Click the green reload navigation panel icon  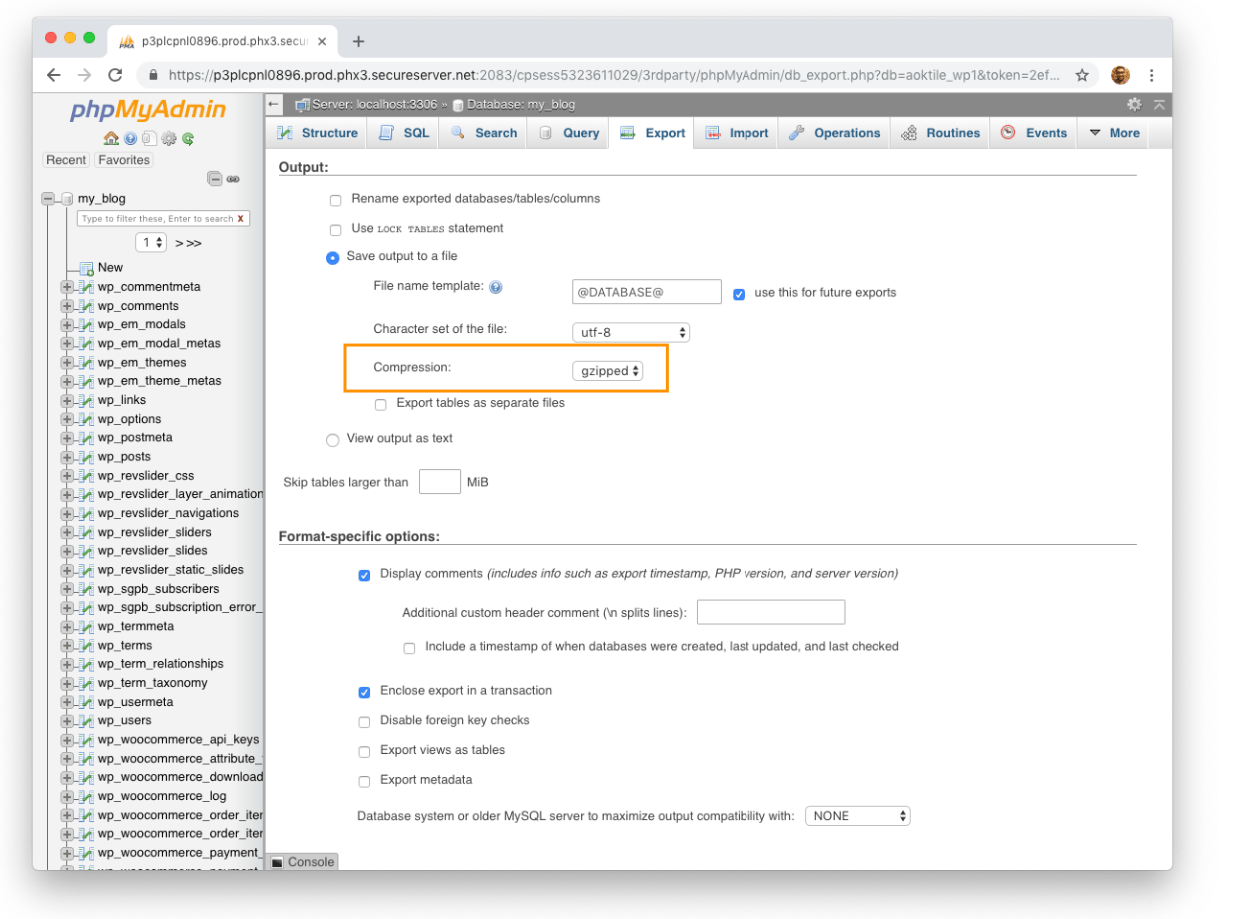(187, 138)
